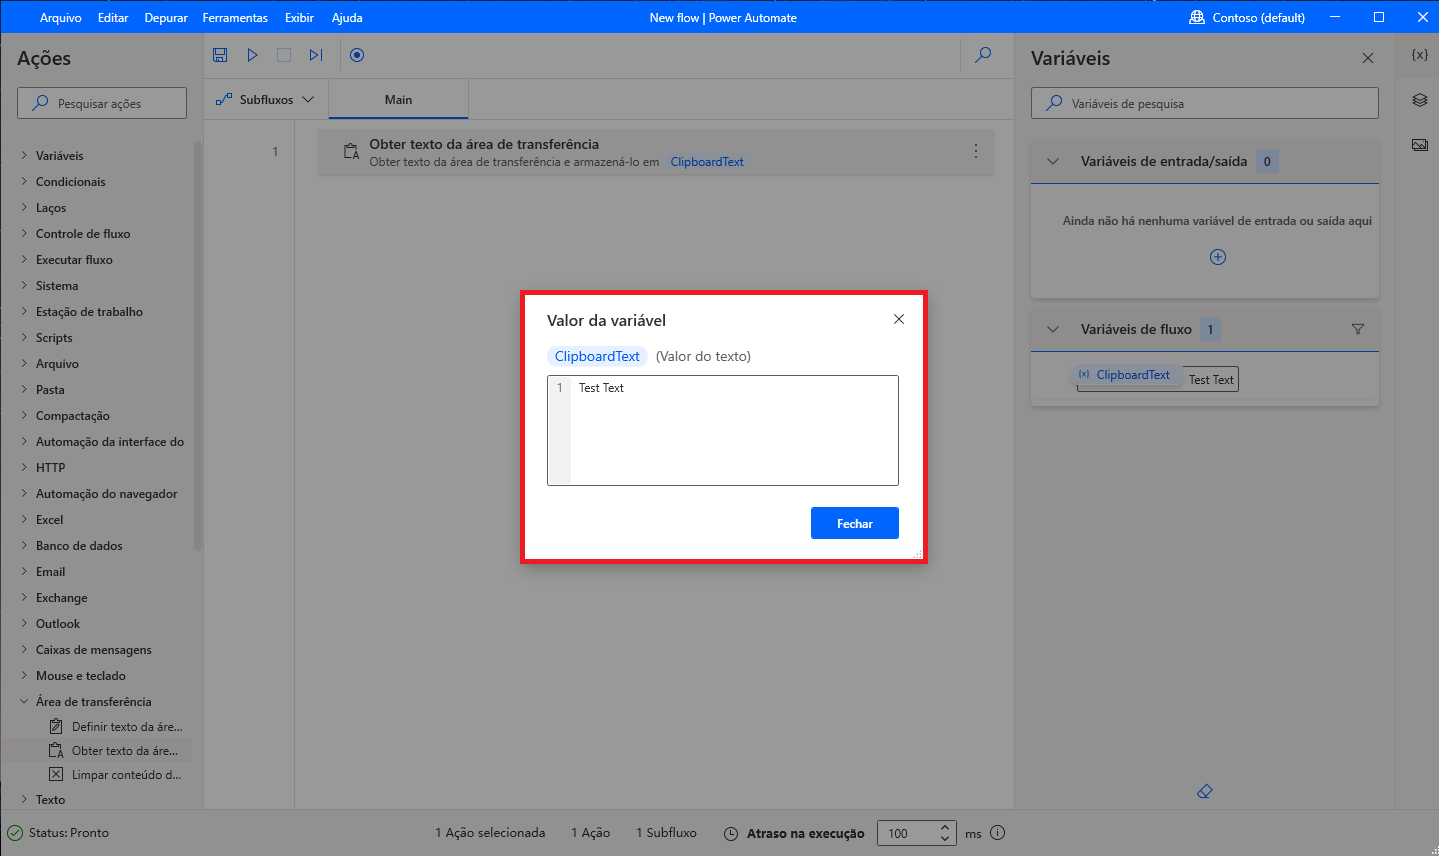Open the Recorder with the record icon
The width and height of the screenshot is (1439, 856).
click(x=357, y=55)
